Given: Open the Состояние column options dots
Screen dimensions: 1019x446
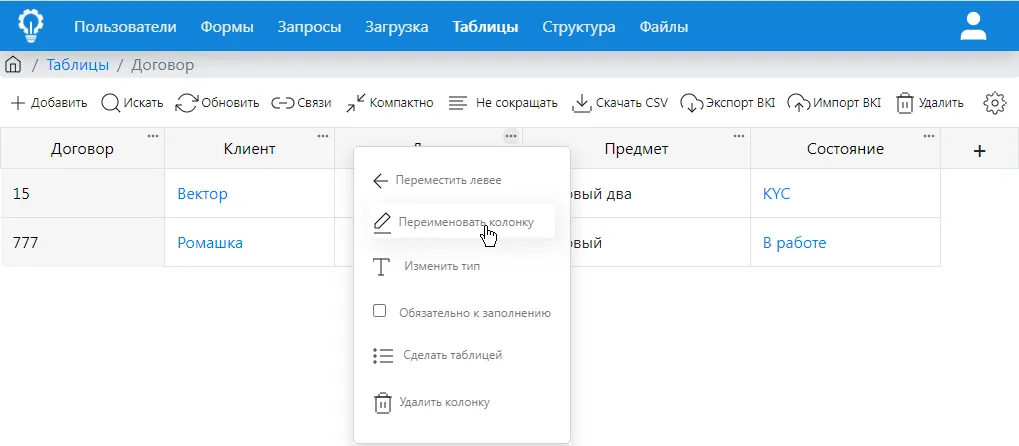Looking at the screenshot, I should click(x=929, y=136).
